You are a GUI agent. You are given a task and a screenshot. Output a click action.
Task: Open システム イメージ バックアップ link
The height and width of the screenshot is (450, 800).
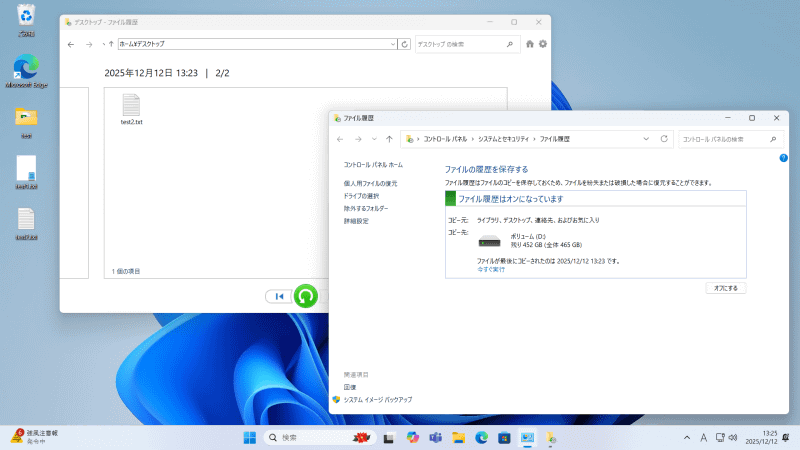(378, 400)
